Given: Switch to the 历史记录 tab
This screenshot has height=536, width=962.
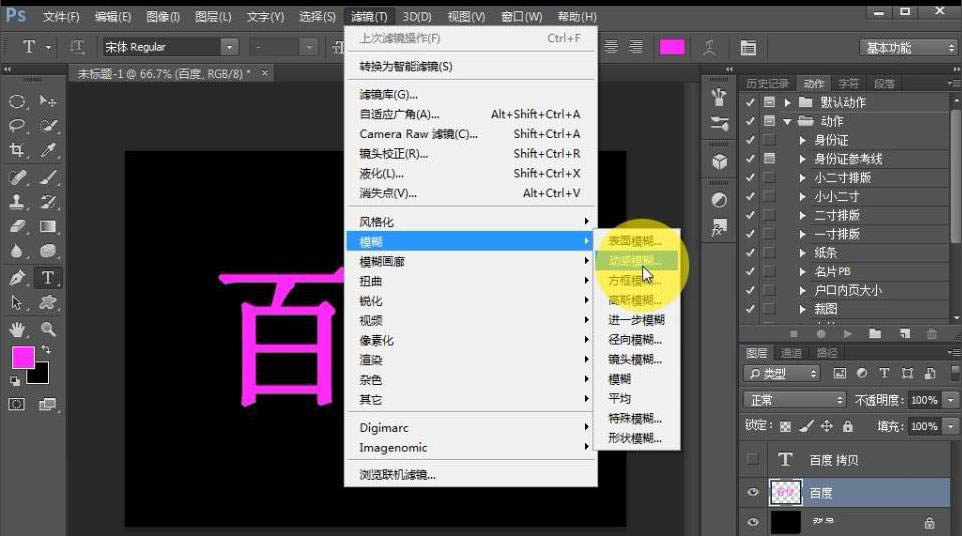Looking at the screenshot, I should [767, 83].
